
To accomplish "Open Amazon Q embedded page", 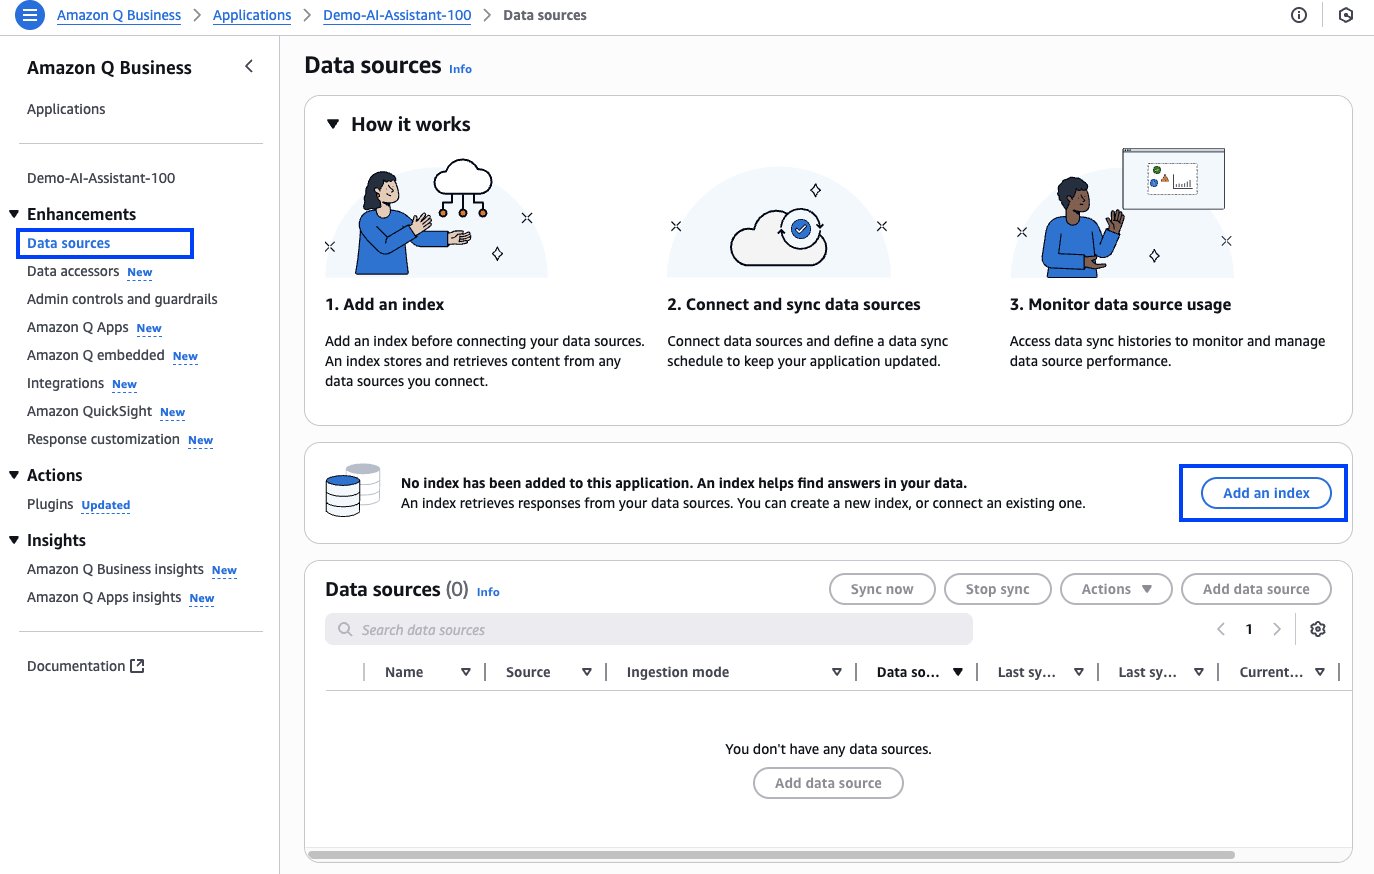I will point(96,355).
